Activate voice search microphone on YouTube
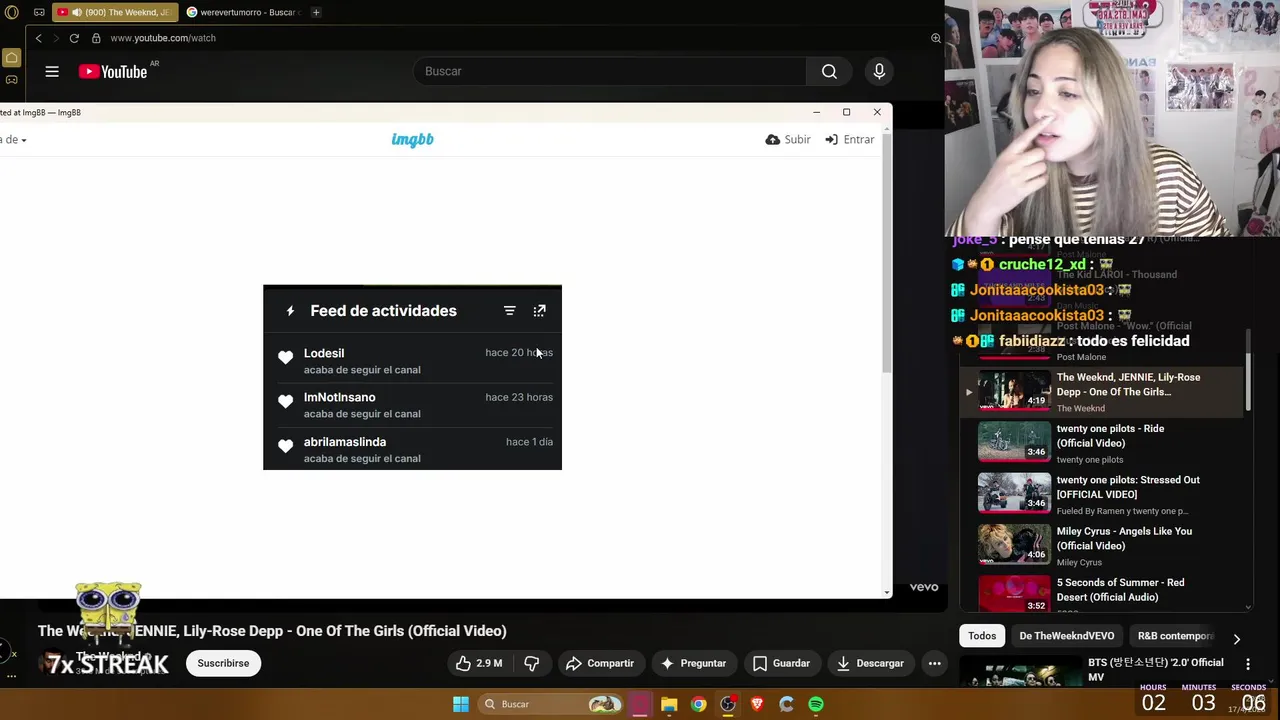Screen dimensions: 1280x720 [879, 71]
